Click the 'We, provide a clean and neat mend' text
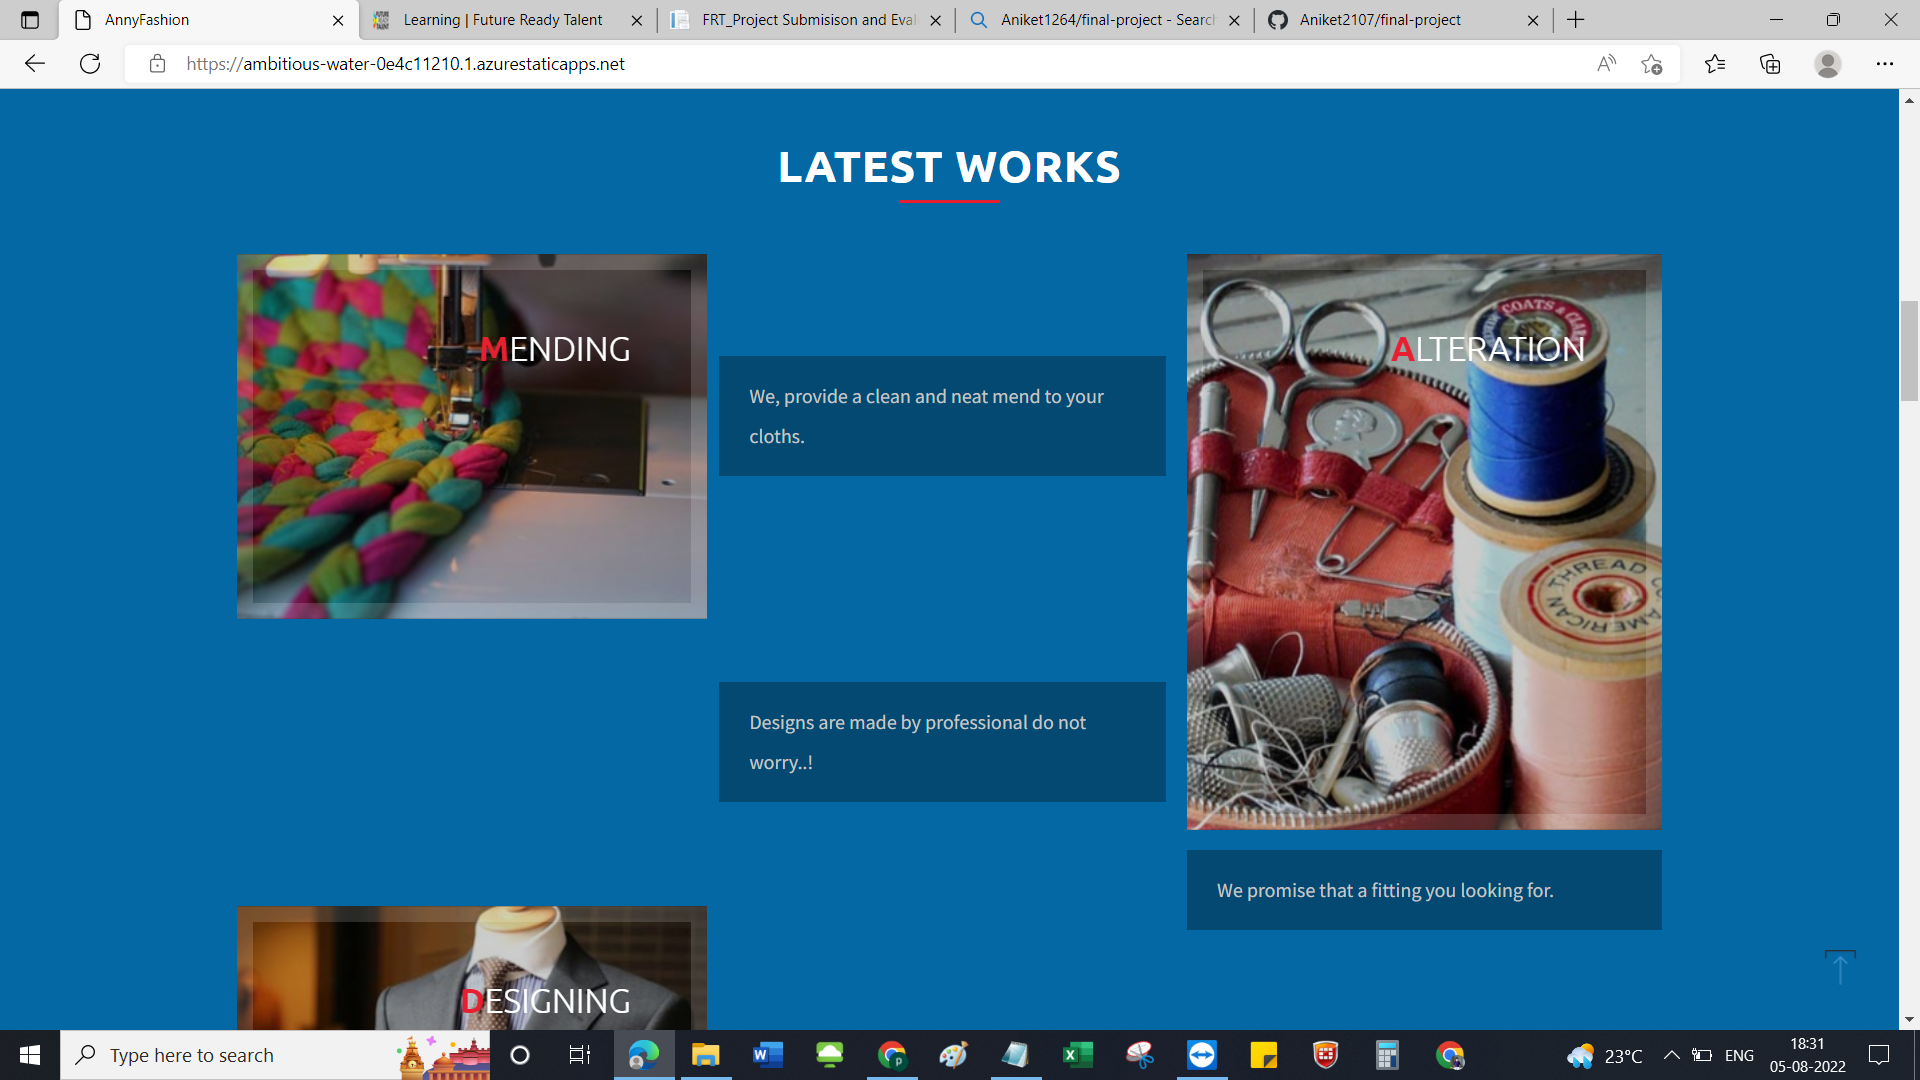This screenshot has width=1920, height=1080. 926,416
